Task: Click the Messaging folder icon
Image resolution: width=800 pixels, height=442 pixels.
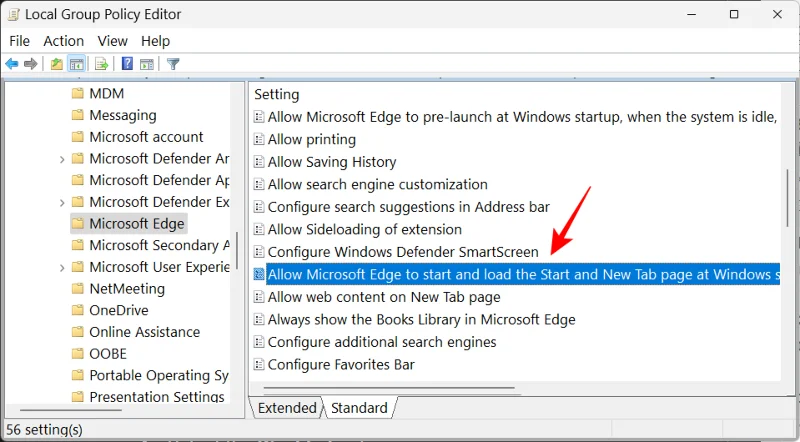Action: point(78,115)
